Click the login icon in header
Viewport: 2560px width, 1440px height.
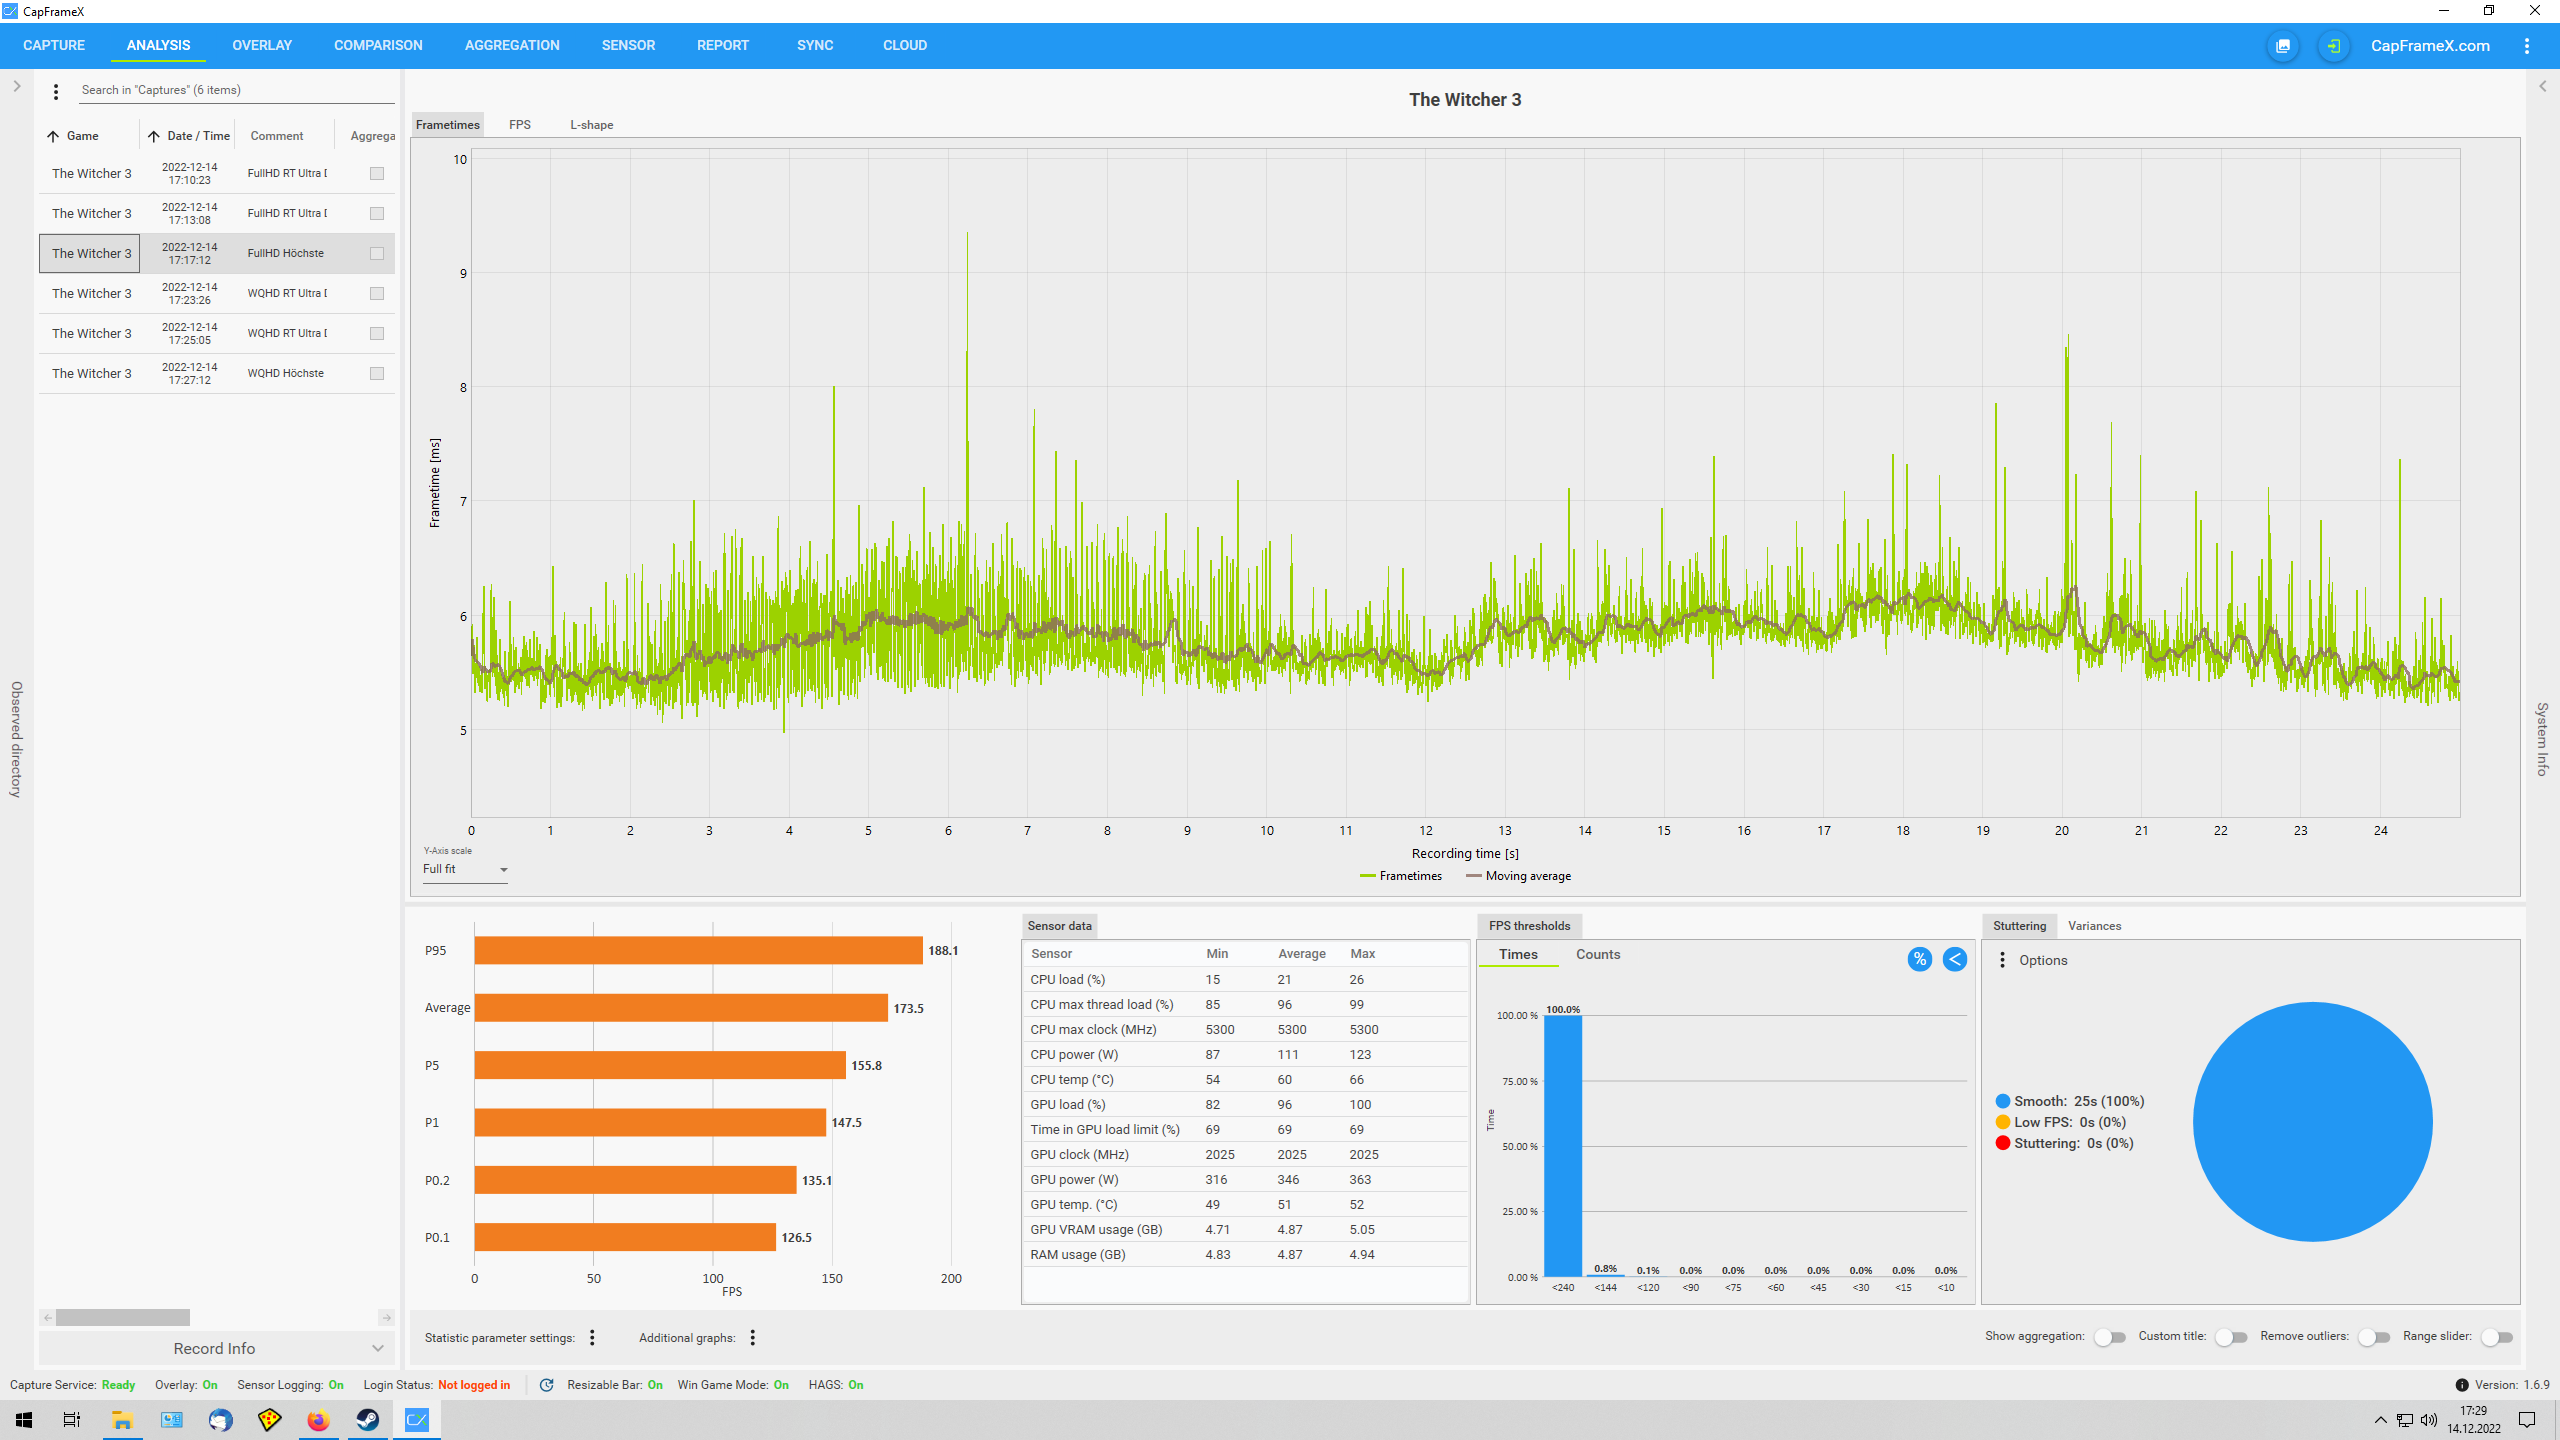pos(2333,46)
